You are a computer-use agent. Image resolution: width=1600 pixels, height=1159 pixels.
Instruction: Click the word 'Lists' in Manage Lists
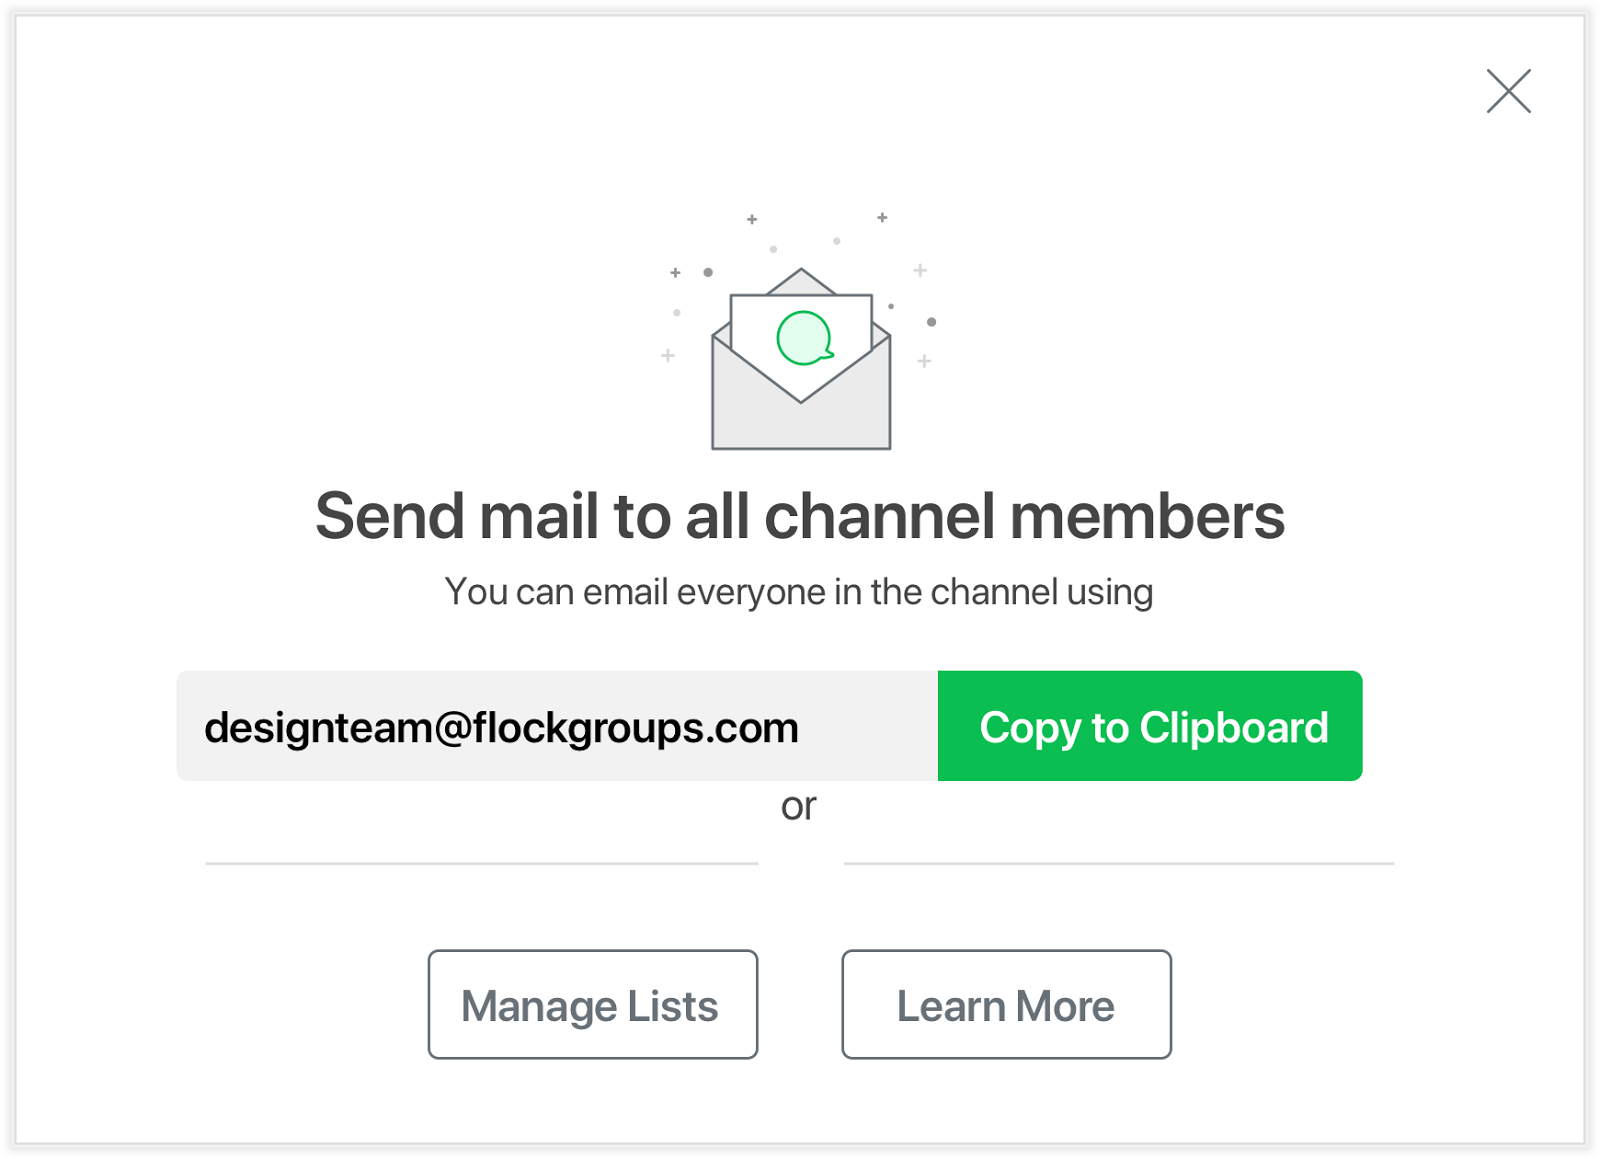[673, 1006]
